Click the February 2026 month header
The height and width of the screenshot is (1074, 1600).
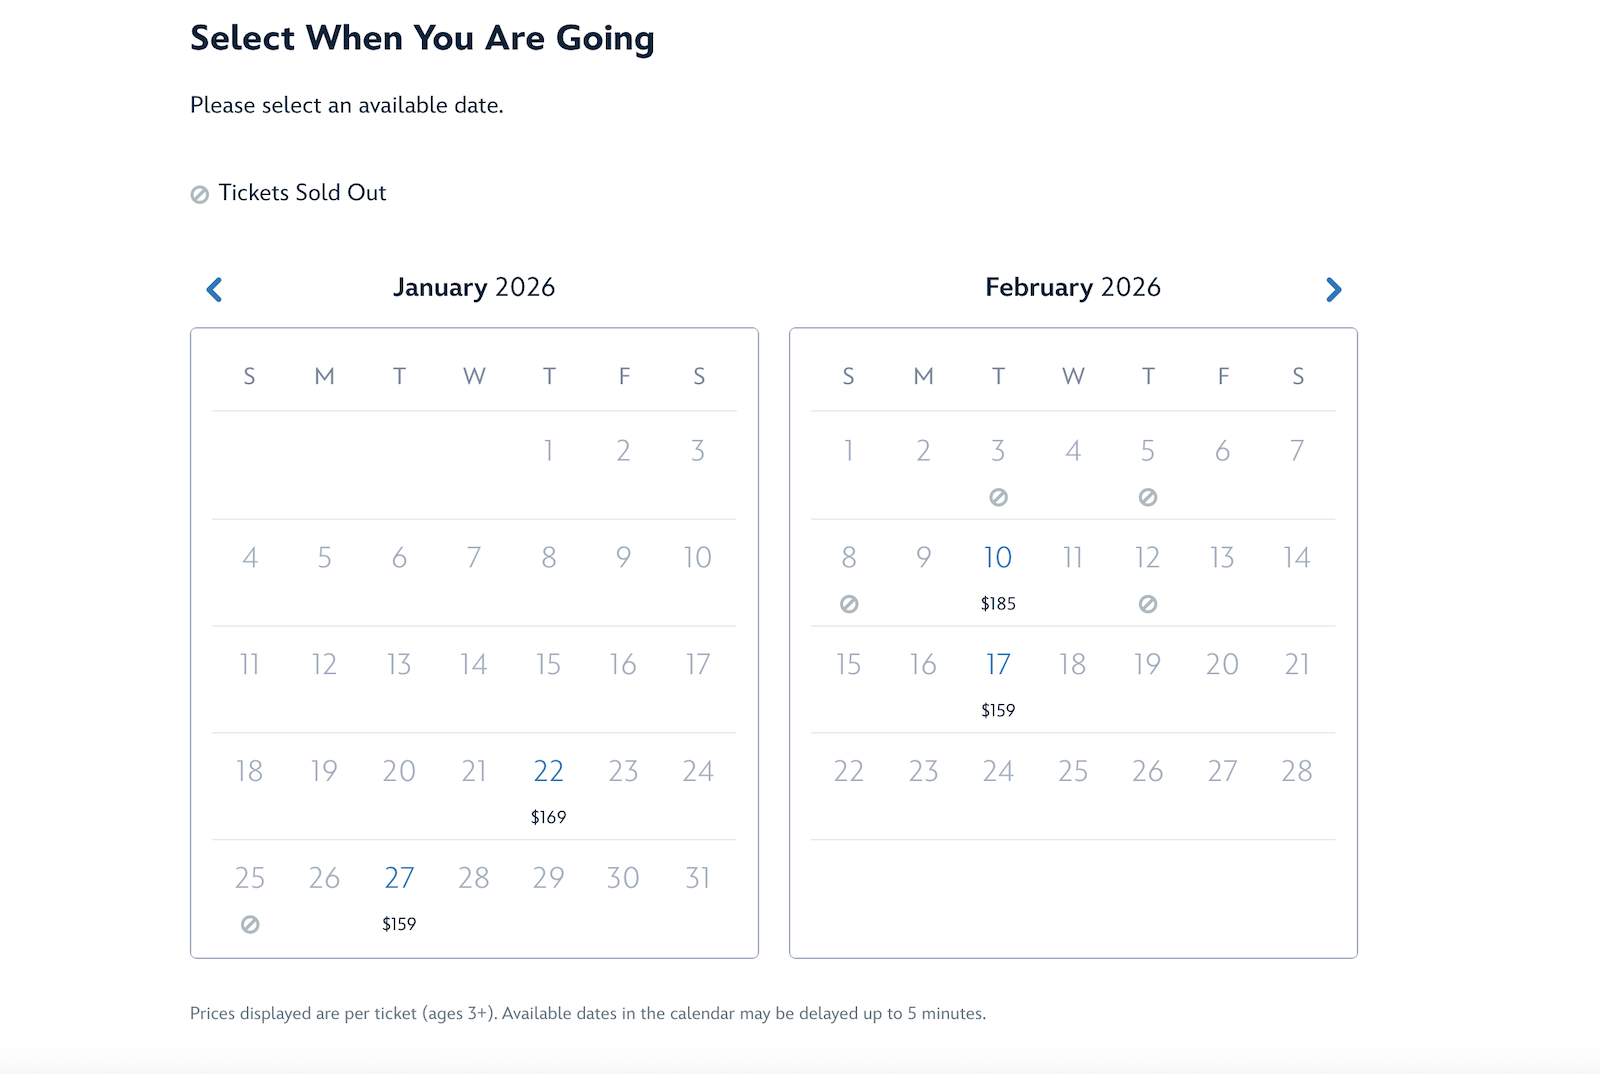(x=1071, y=287)
